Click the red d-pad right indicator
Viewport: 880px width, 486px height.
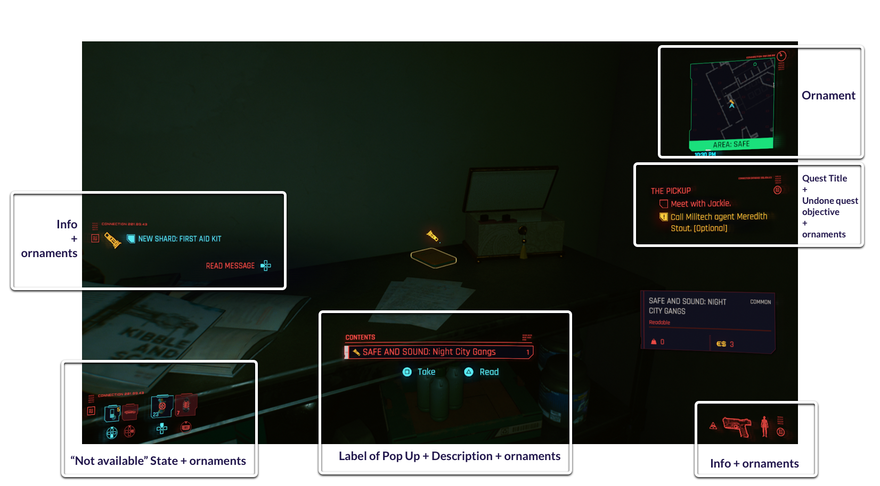coord(130,431)
